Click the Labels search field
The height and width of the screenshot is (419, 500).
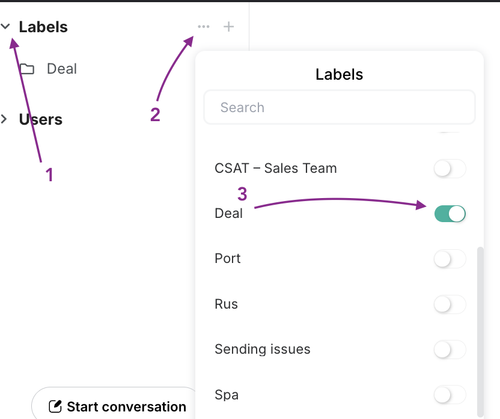pos(339,107)
